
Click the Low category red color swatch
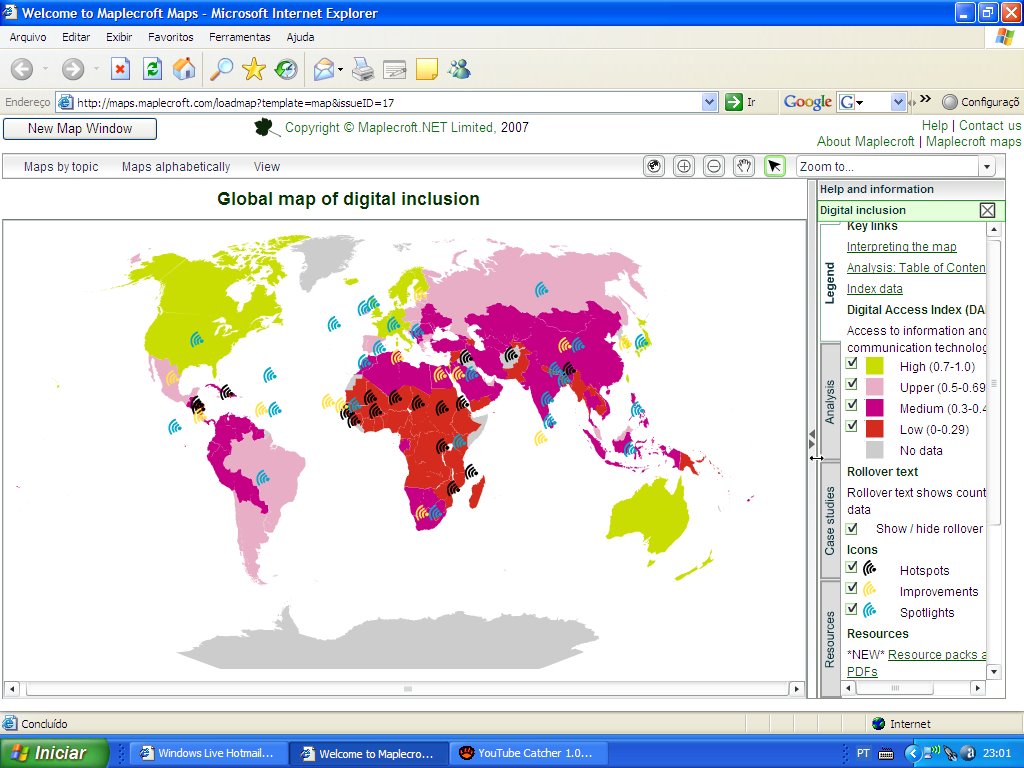pos(874,428)
